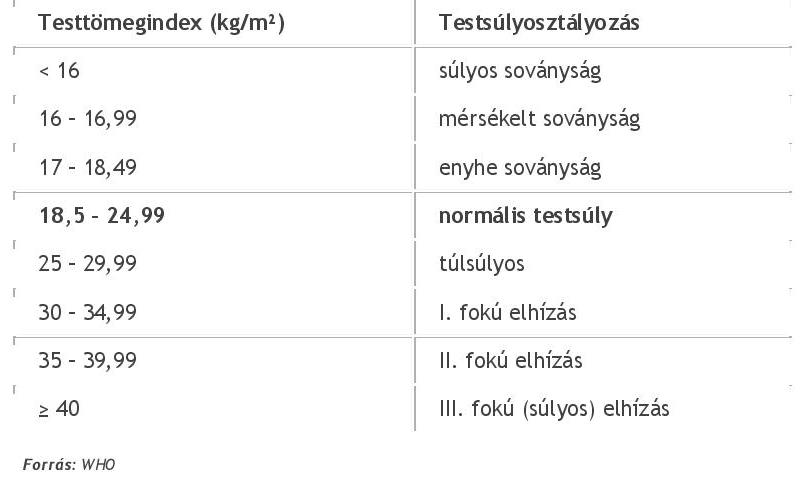
Task: Click the 'II. fokú elhízás' cell
Action: point(510,360)
